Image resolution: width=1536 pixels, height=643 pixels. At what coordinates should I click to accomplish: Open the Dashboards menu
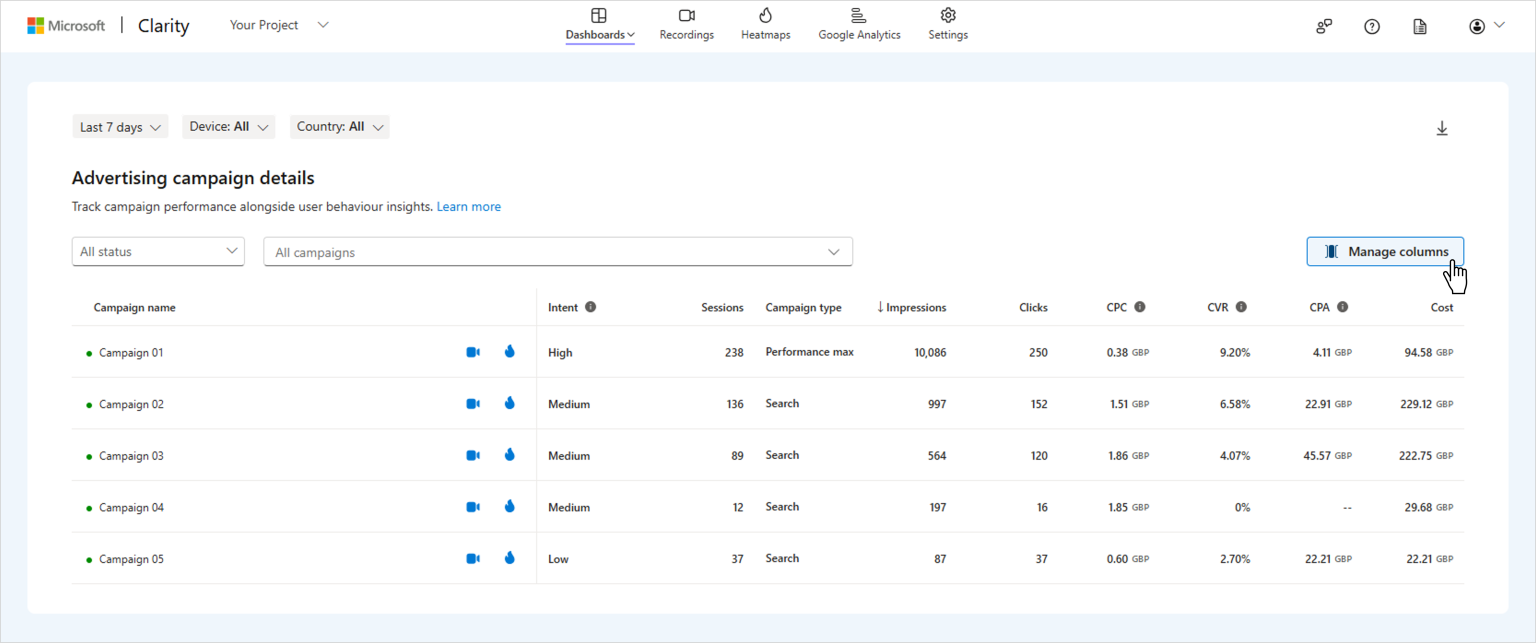599,24
